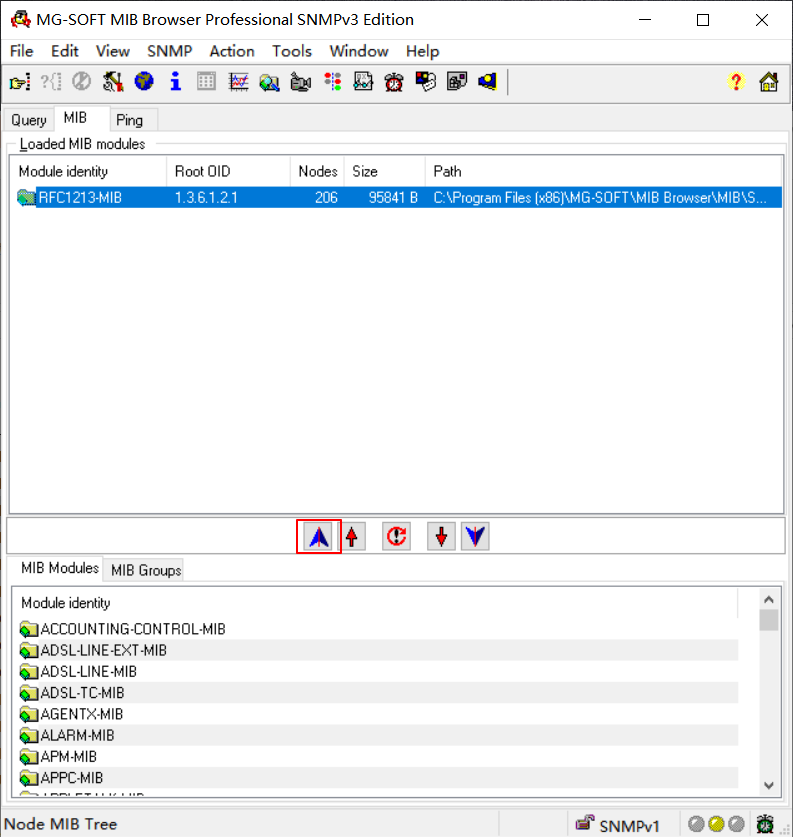Click the lower list Module identity header

click(375, 603)
